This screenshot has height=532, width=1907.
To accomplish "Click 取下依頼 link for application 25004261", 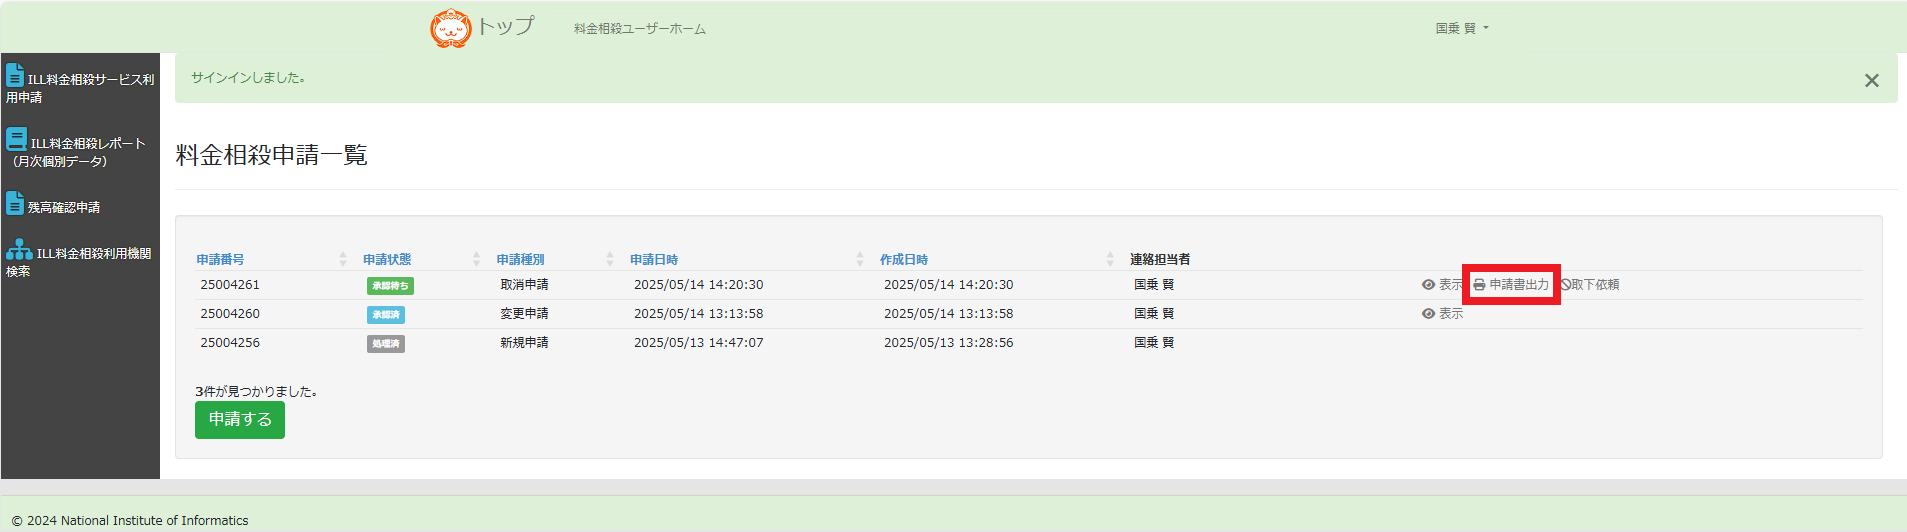I will pyautogui.click(x=1590, y=285).
